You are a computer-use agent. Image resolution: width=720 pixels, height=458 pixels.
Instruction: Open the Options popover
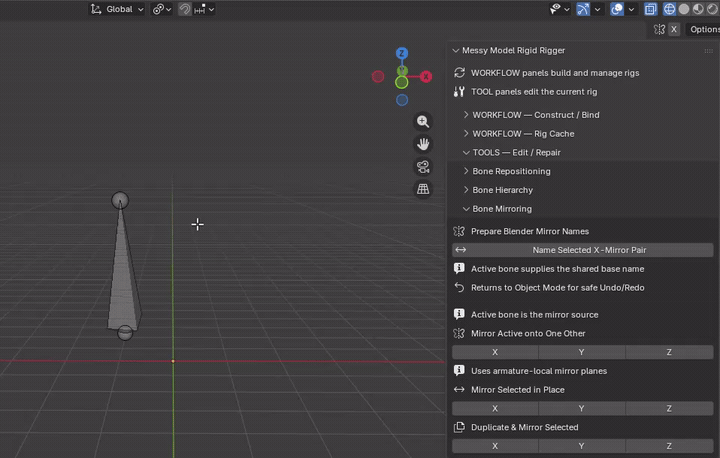point(703,29)
